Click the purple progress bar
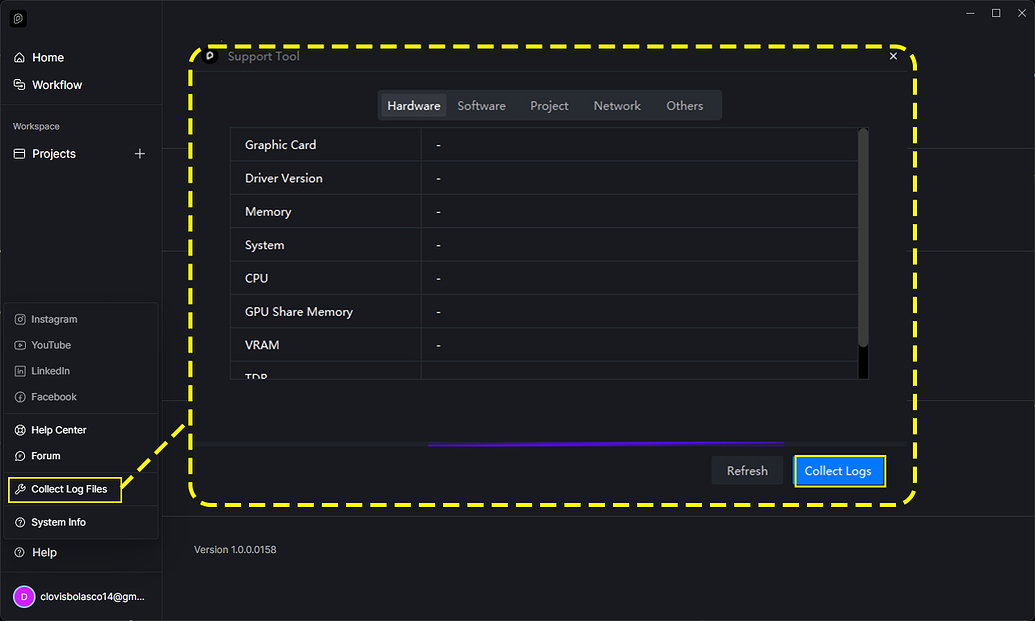1035x621 pixels. (606, 442)
